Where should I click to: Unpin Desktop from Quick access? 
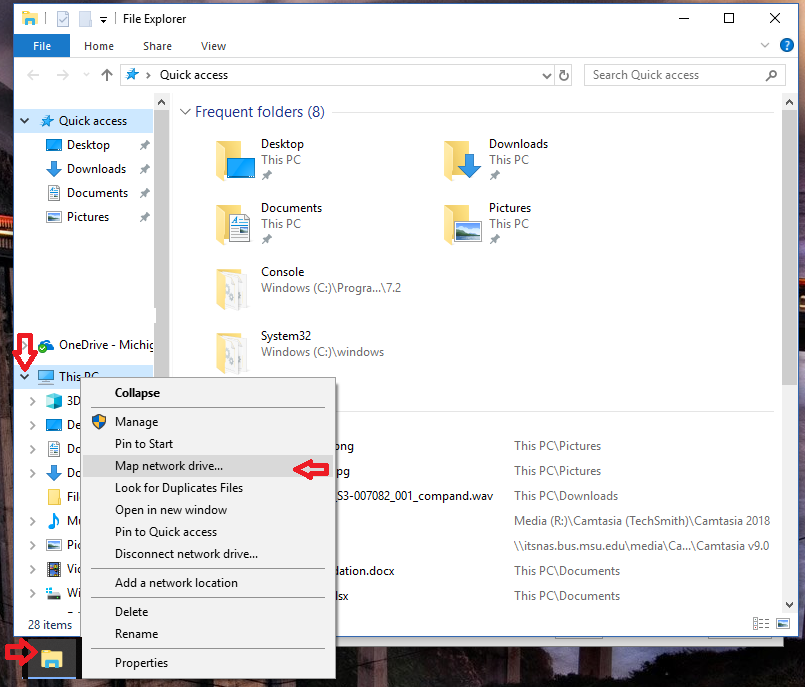(143, 144)
